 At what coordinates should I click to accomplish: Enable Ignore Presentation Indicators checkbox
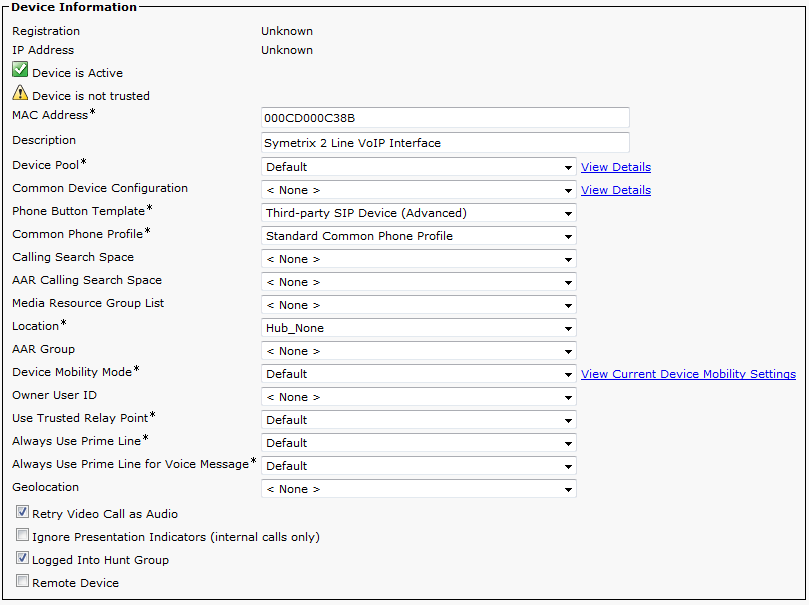pos(22,535)
